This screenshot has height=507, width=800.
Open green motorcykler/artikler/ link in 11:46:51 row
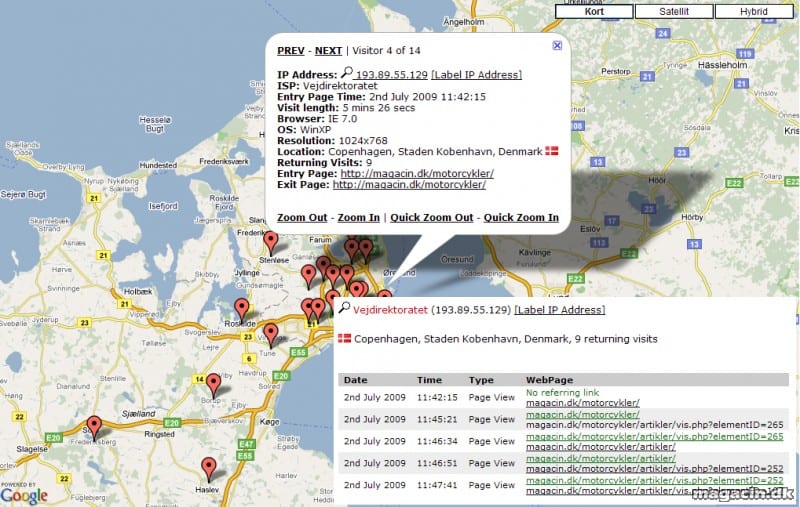click(x=601, y=459)
